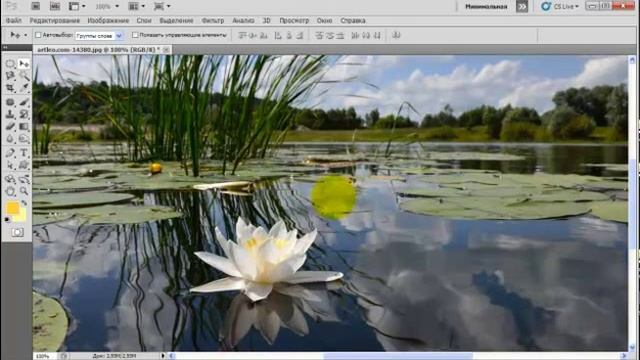Select the Move tool in toolbox
The width and height of the screenshot is (640, 360).
[x=24, y=64]
